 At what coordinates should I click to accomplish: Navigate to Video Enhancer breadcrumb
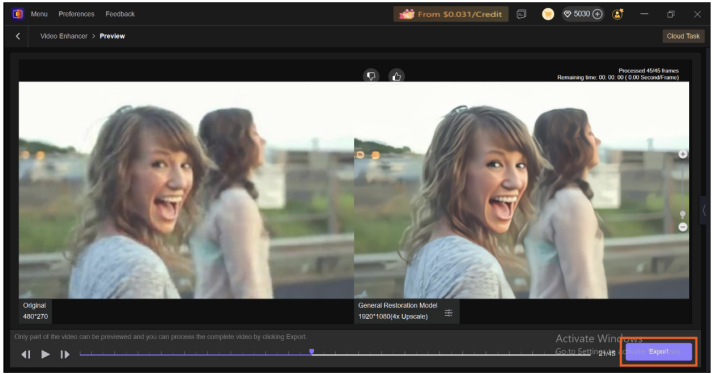[x=64, y=36]
